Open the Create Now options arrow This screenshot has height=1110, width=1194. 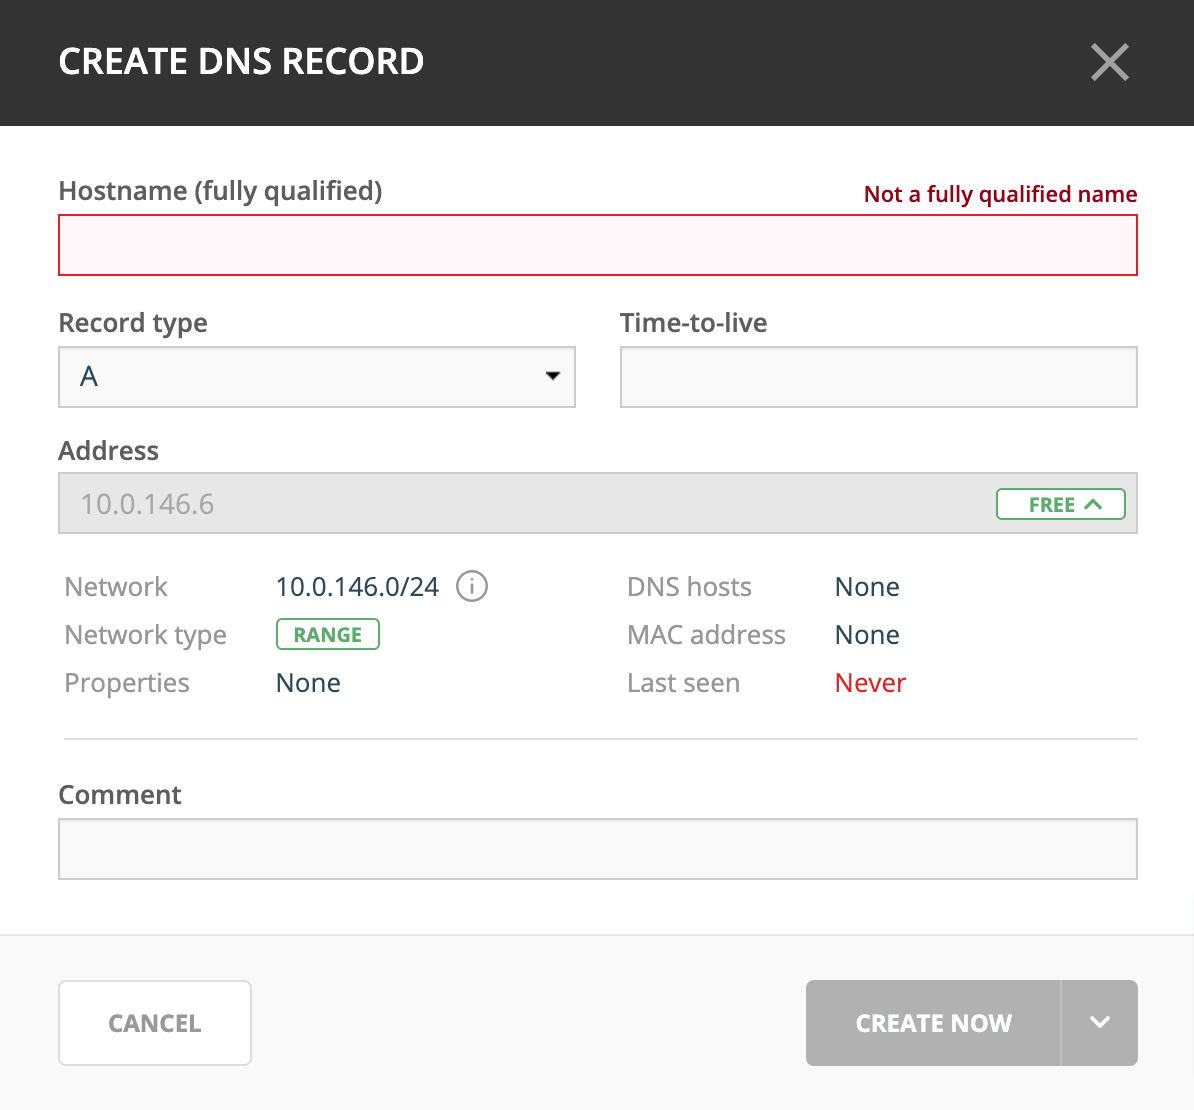point(1099,1022)
